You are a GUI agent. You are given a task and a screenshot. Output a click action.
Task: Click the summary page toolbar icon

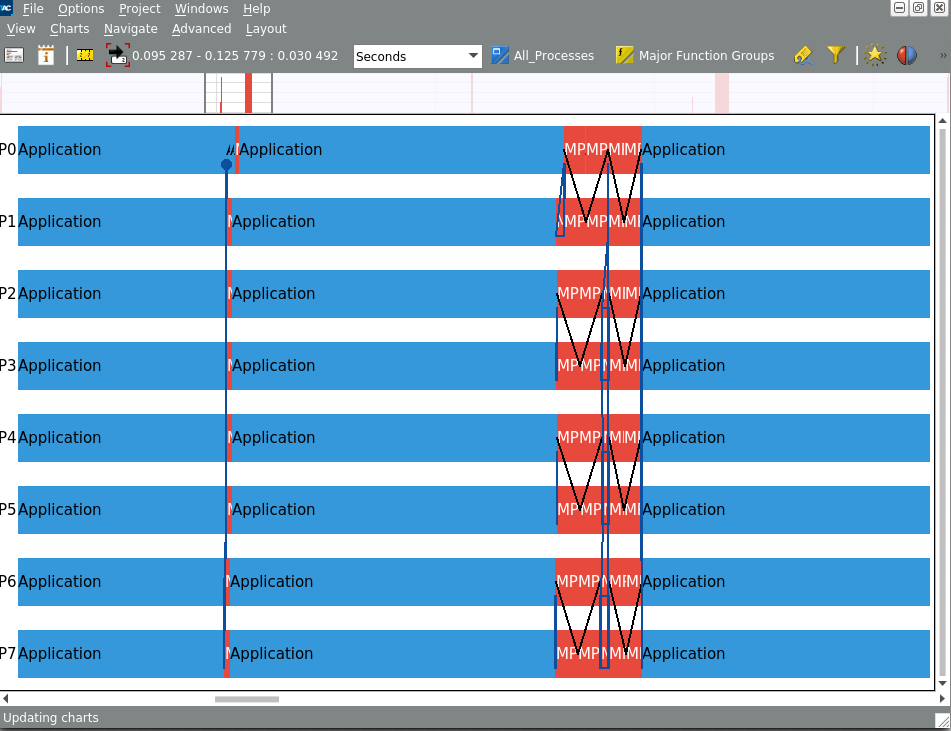point(14,55)
